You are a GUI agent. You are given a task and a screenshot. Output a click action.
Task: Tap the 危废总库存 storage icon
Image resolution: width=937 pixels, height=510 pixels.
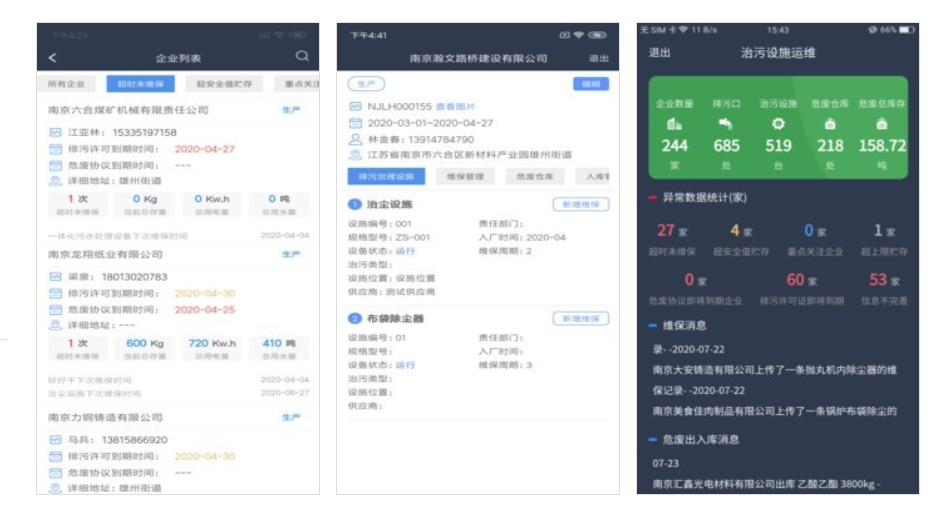(881, 124)
